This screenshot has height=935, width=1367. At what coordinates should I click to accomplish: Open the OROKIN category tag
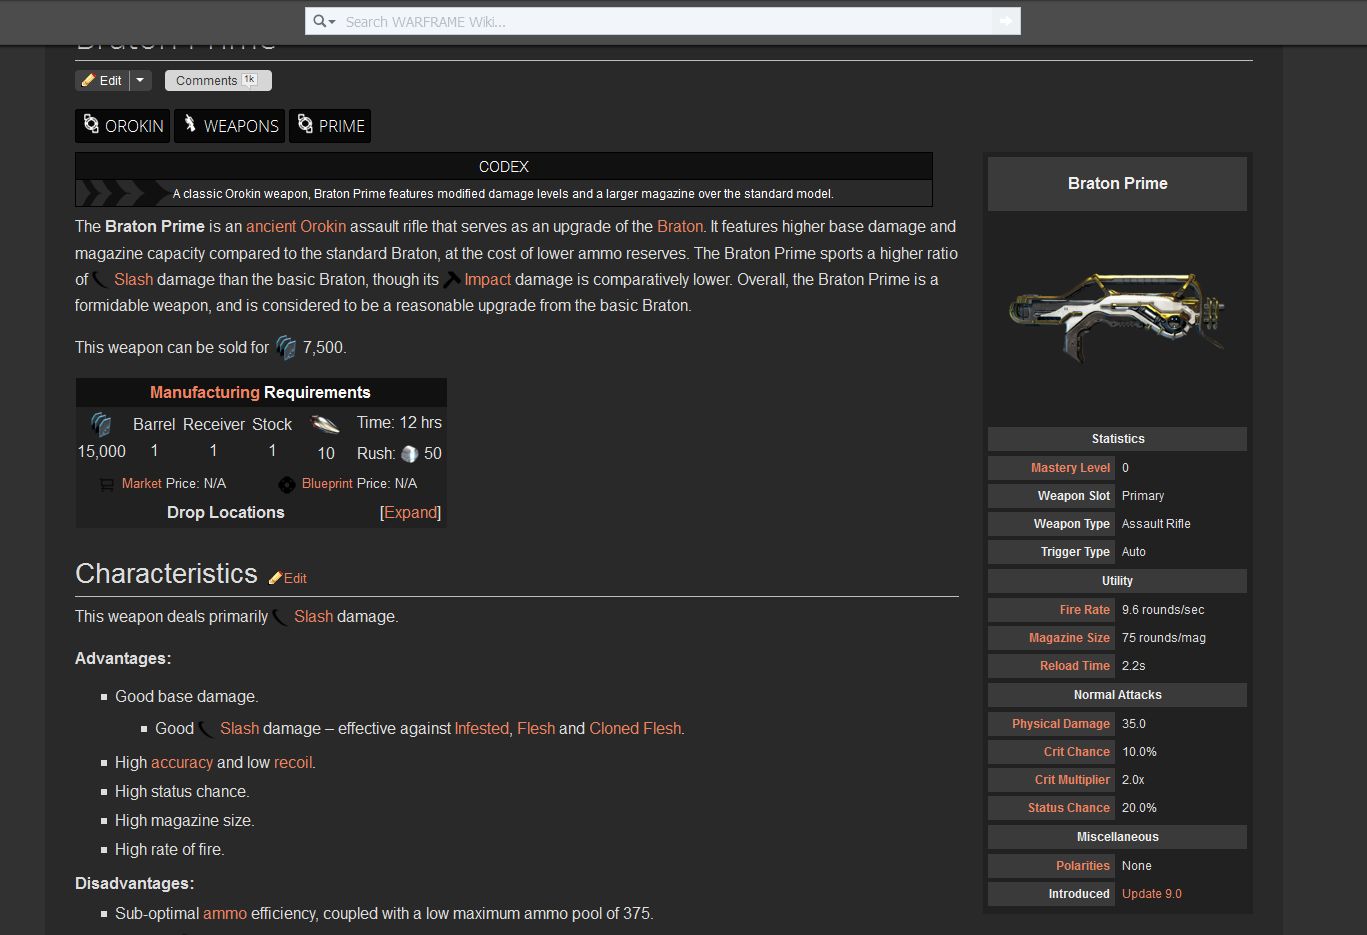(x=123, y=126)
